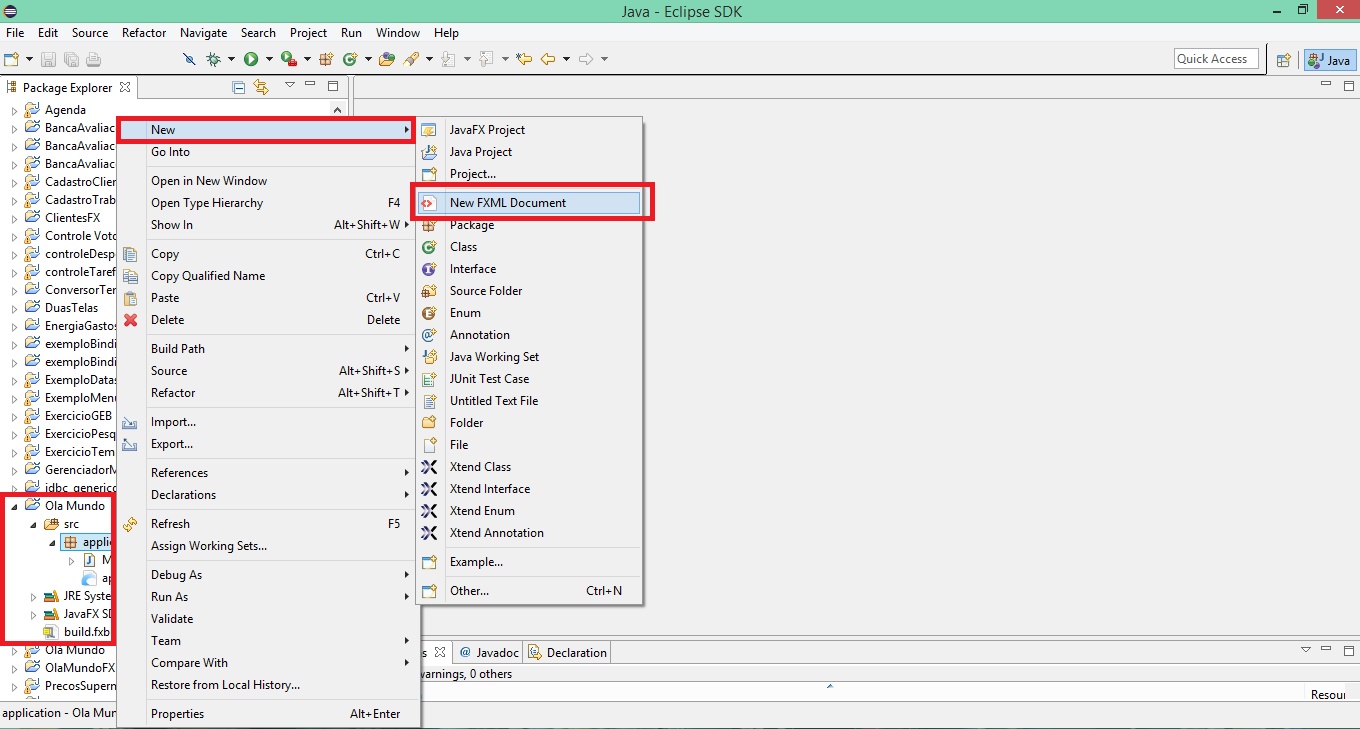Screen dimensions: 1360x729
Task: Choose JavaFX Project in the New submenu
Action: point(529,130)
